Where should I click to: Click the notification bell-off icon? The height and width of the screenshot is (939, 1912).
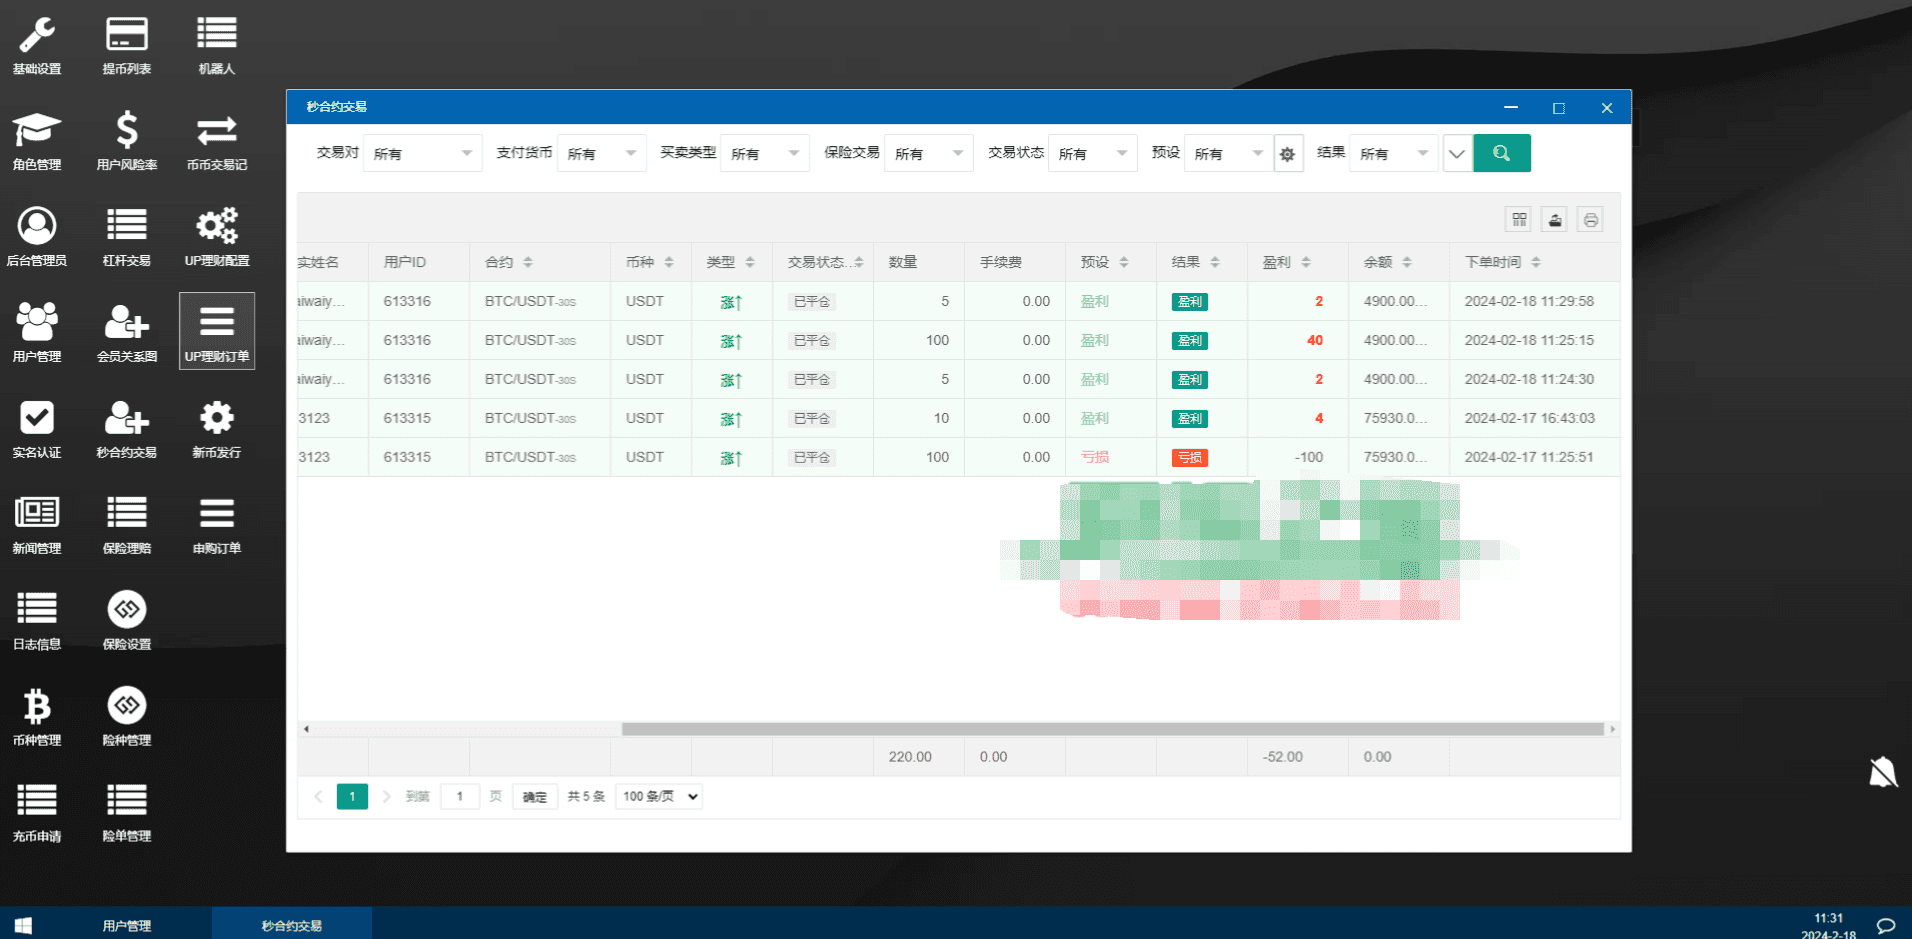pyautogui.click(x=1883, y=772)
